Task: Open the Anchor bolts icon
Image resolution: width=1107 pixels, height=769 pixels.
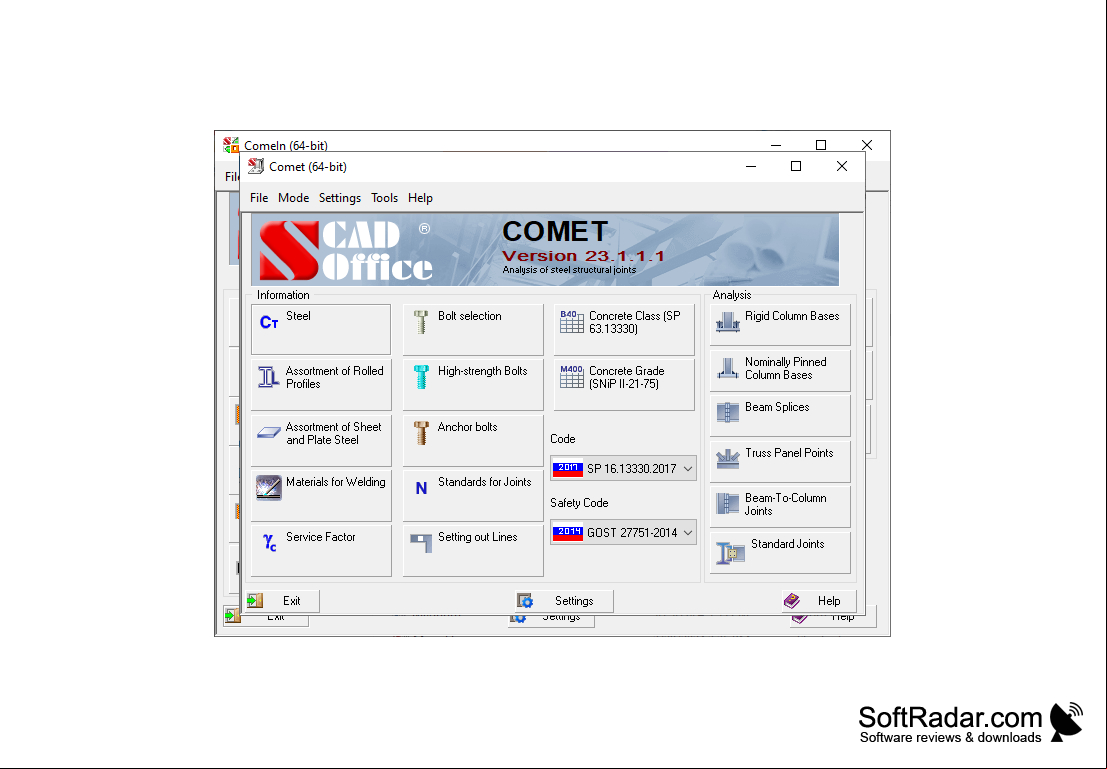Action: click(x=421, y=433)
